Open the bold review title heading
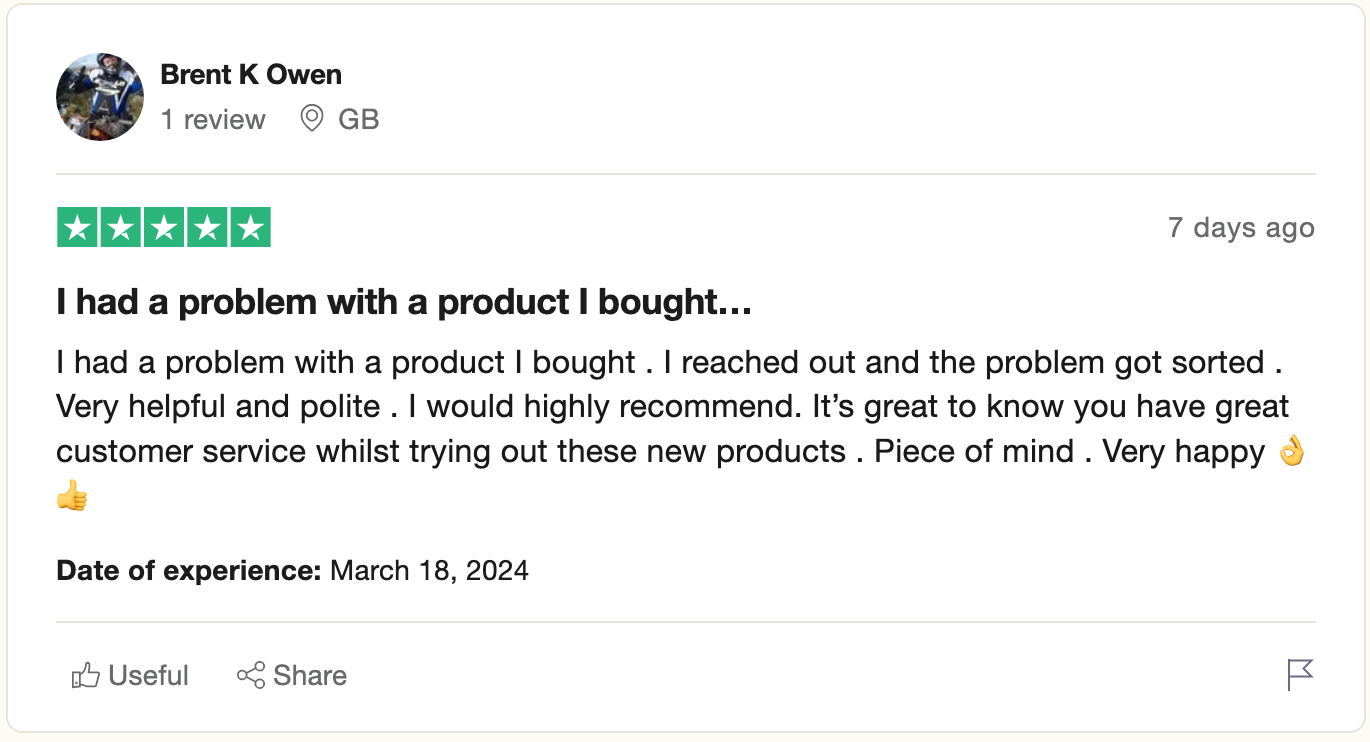The width and height of the screenshot is (1370, 742). click(x=404, y=303)
